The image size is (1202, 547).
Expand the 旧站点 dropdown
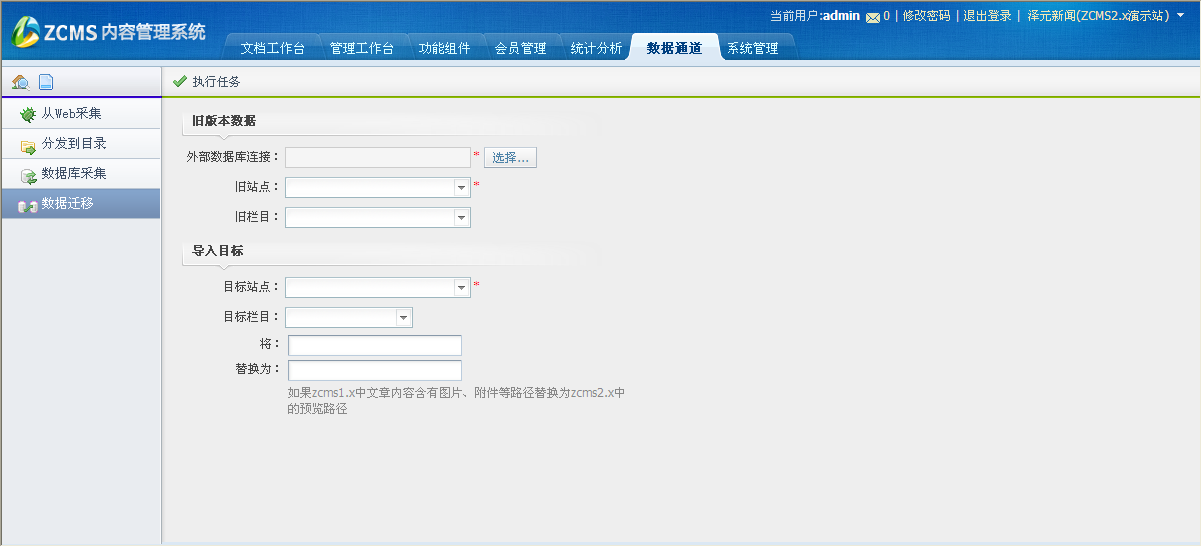461,188
